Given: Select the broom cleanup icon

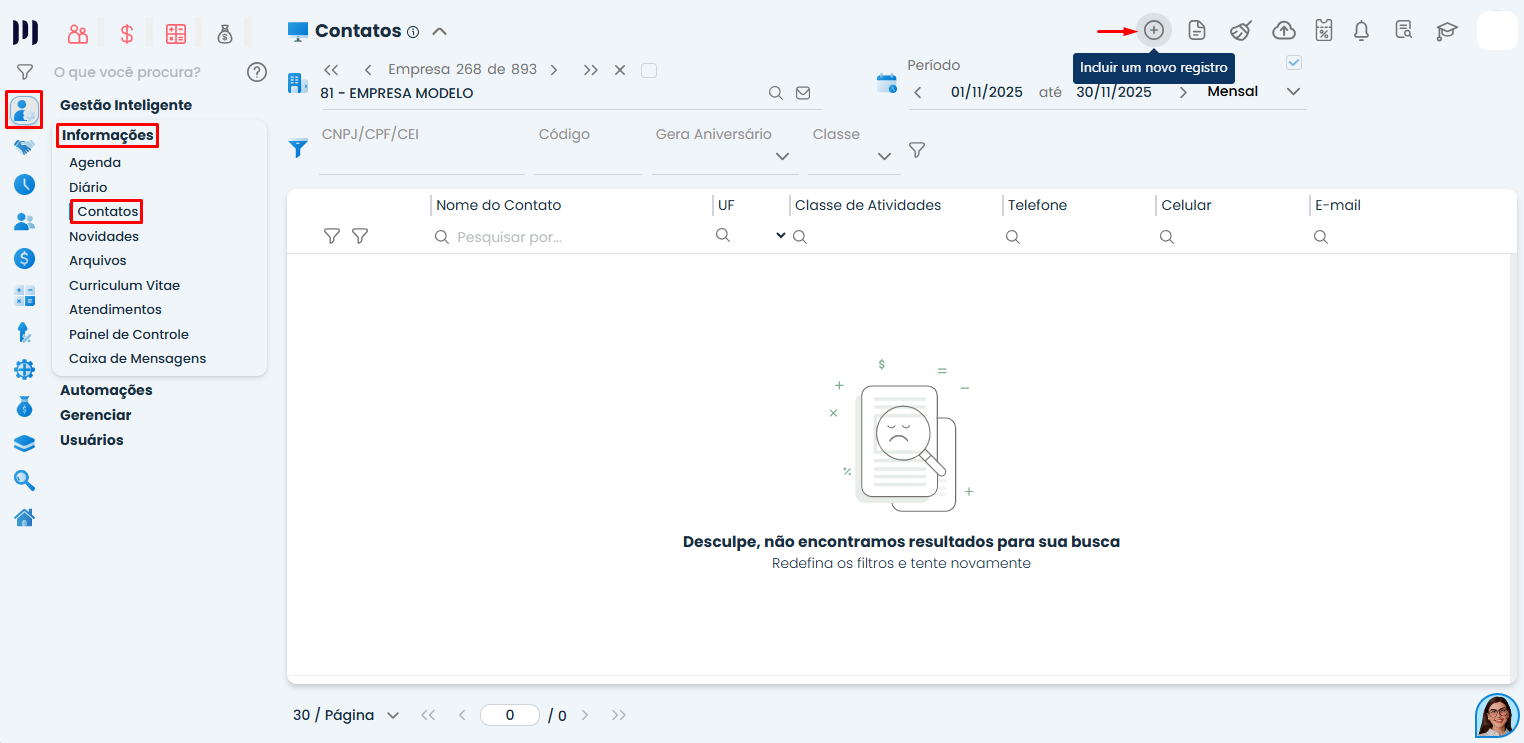Looking at the screenshot, I should point(1240,31).
